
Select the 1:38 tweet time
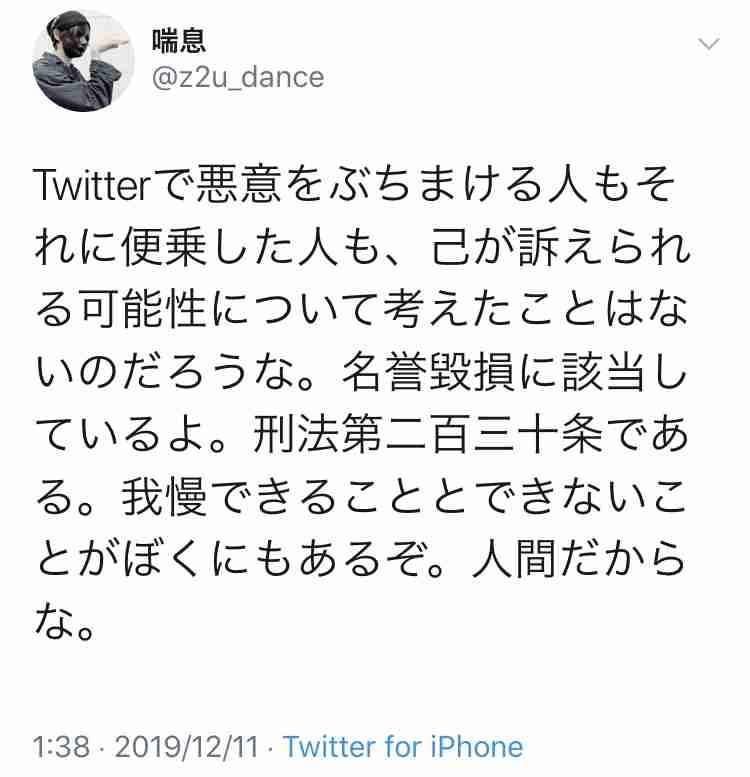tap(62, 746)
